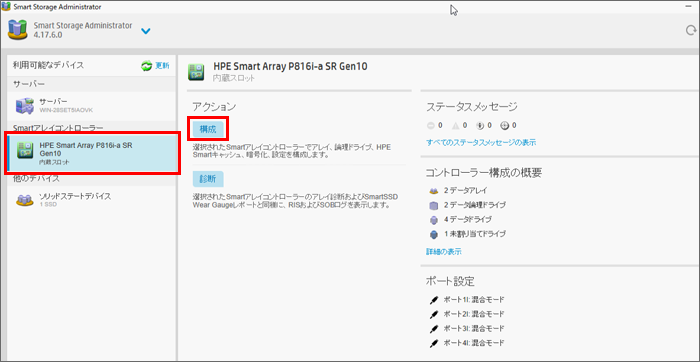
Task: Click the ポート2I plug icon
Action: pyautogui.click(x=433, y=314)
